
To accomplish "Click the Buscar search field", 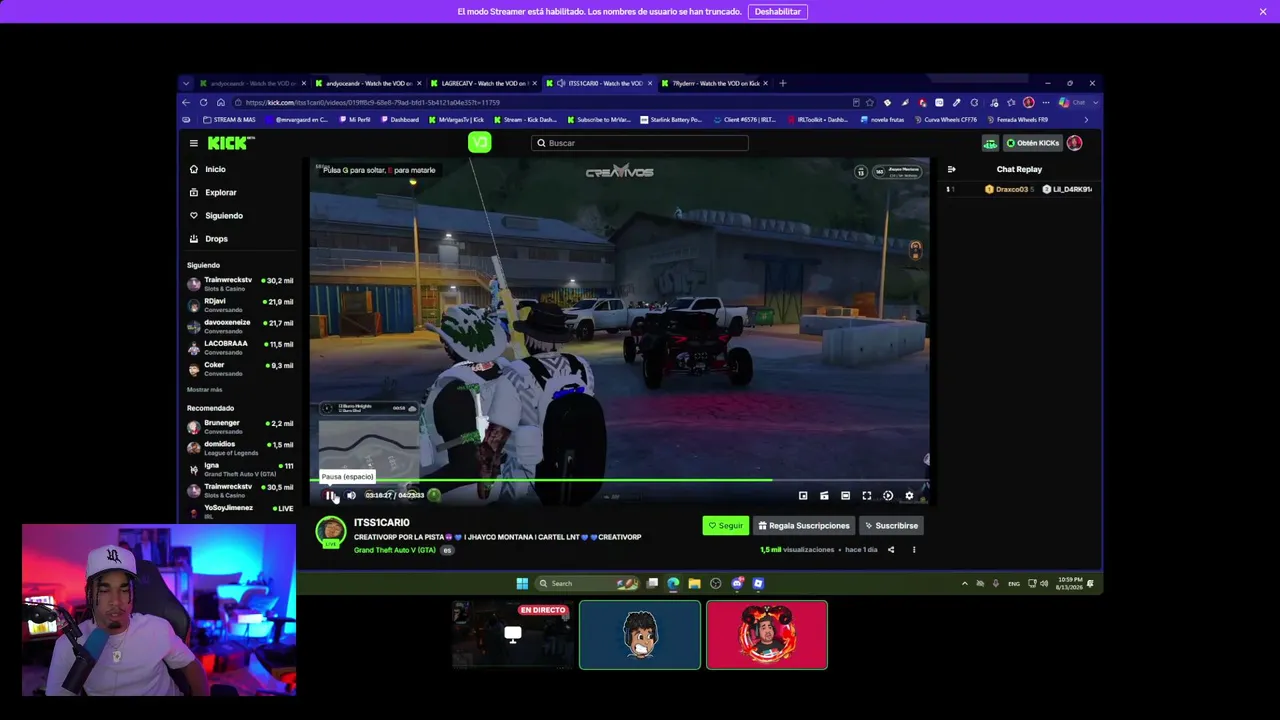I will (x=640, y=143).
